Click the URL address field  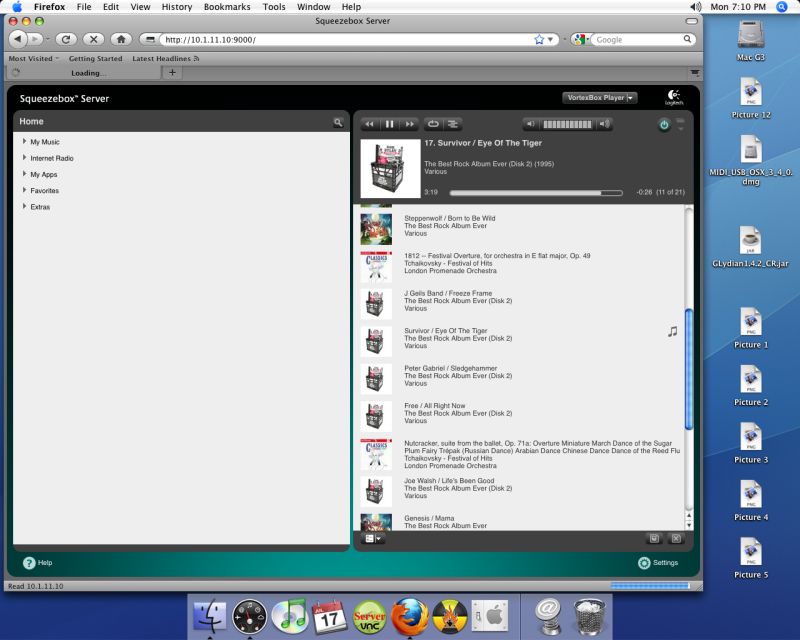click(x=347, y=39)
